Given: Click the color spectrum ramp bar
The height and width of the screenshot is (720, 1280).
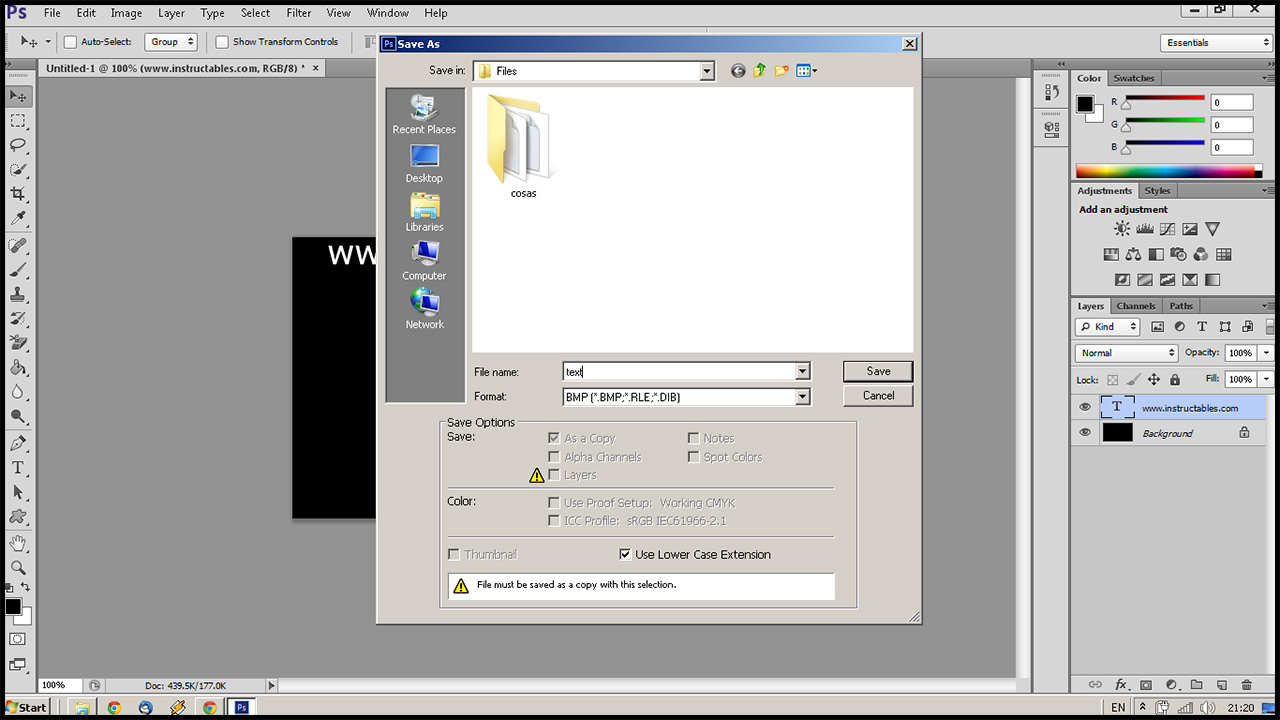Looking at the screenshot, I should (1168, 171).
